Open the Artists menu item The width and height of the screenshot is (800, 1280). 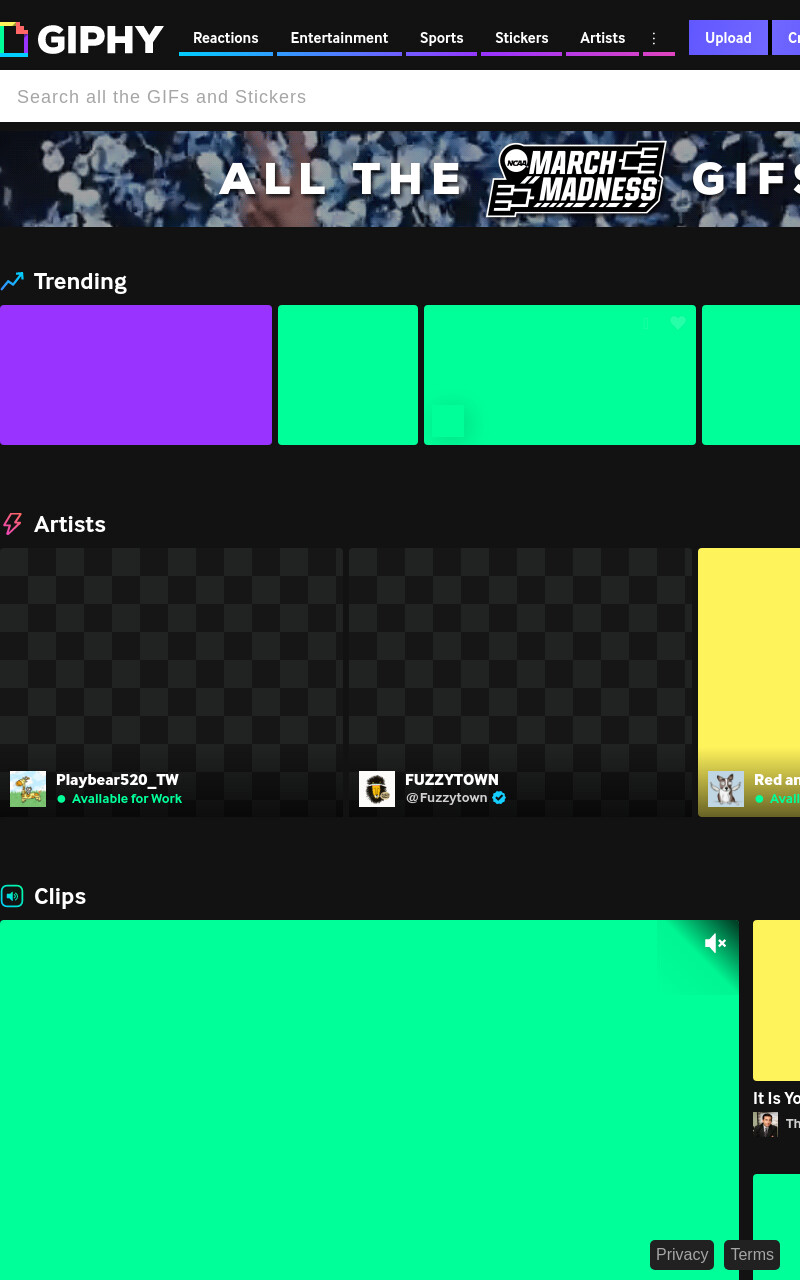(602, 38)
